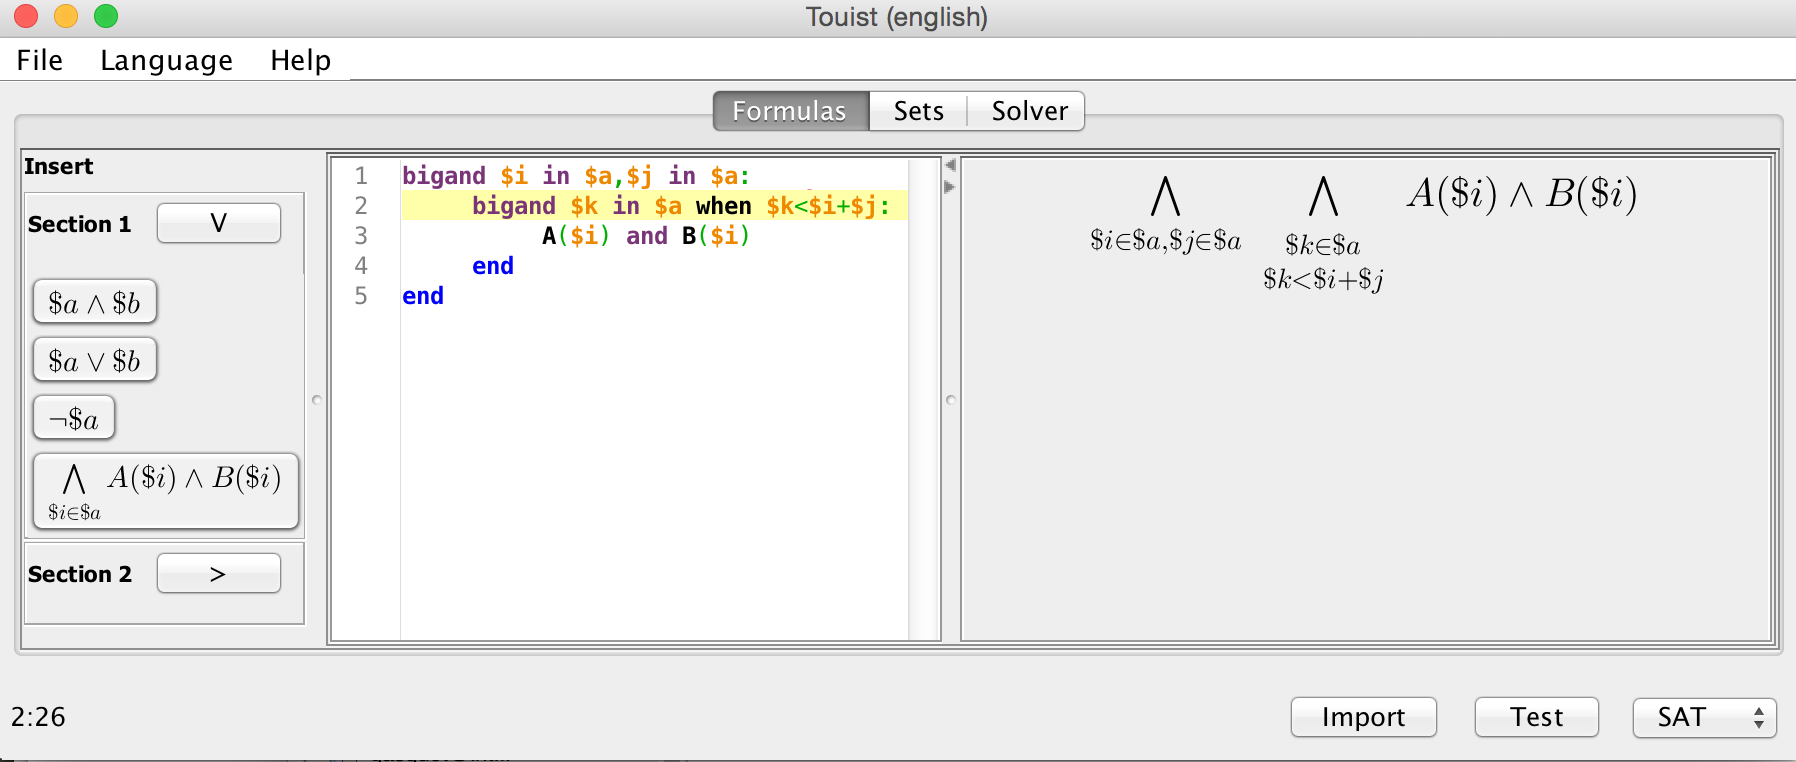Click the Import button
Viewport: 1796px width, 762px height.
click(1363, 717)
